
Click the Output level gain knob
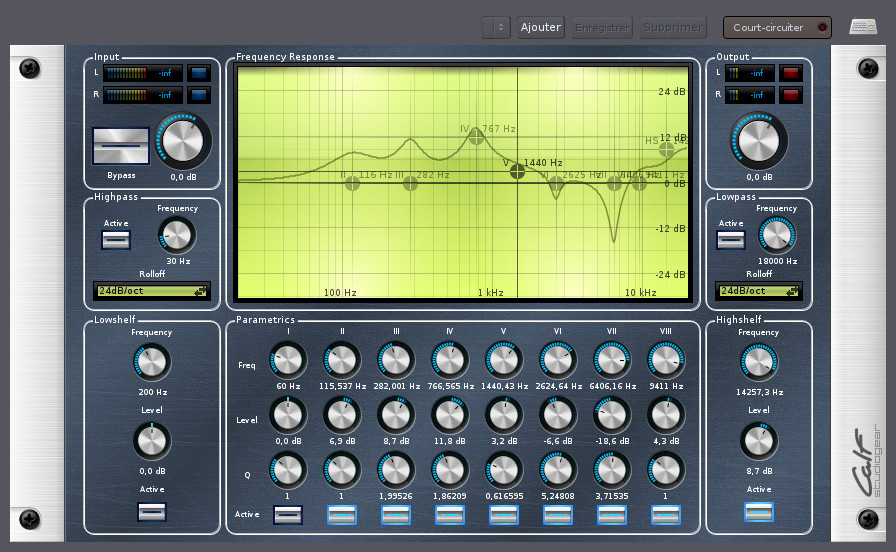(x=759, y=141)
